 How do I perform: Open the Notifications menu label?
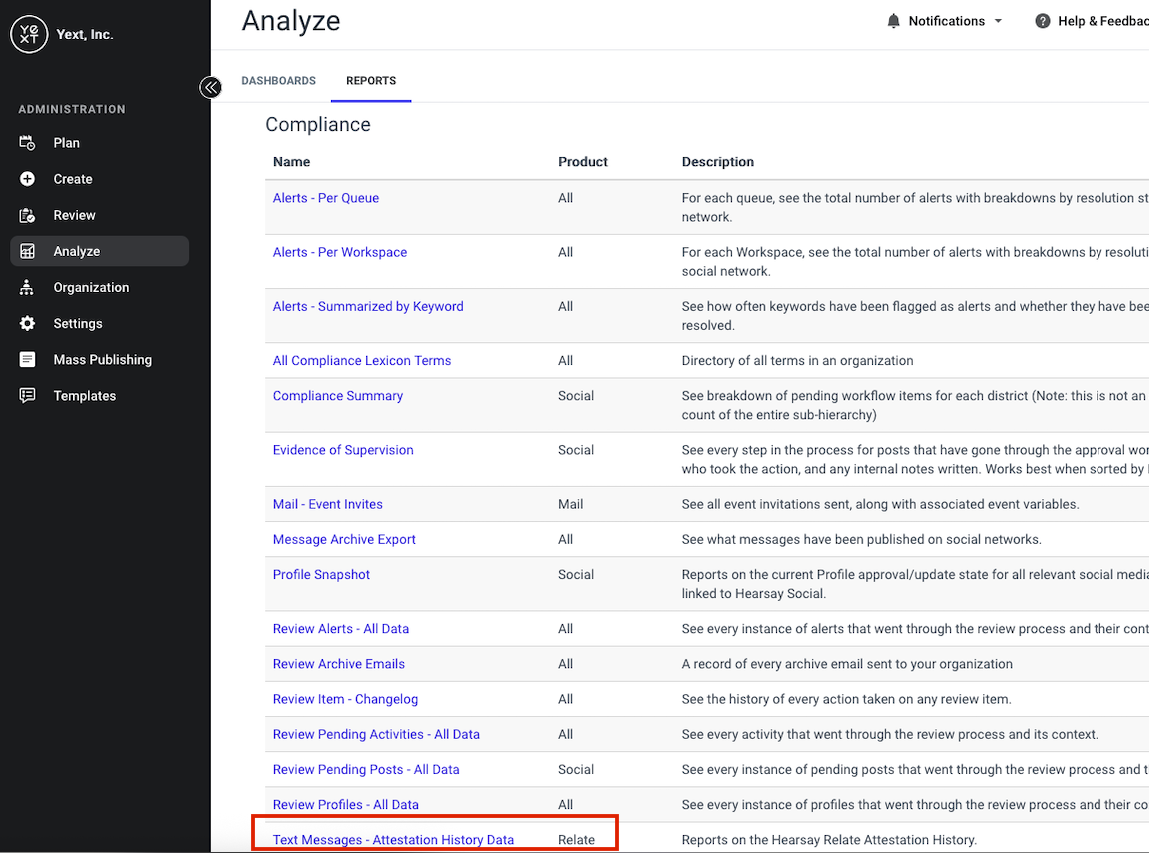tap(947, 21)
